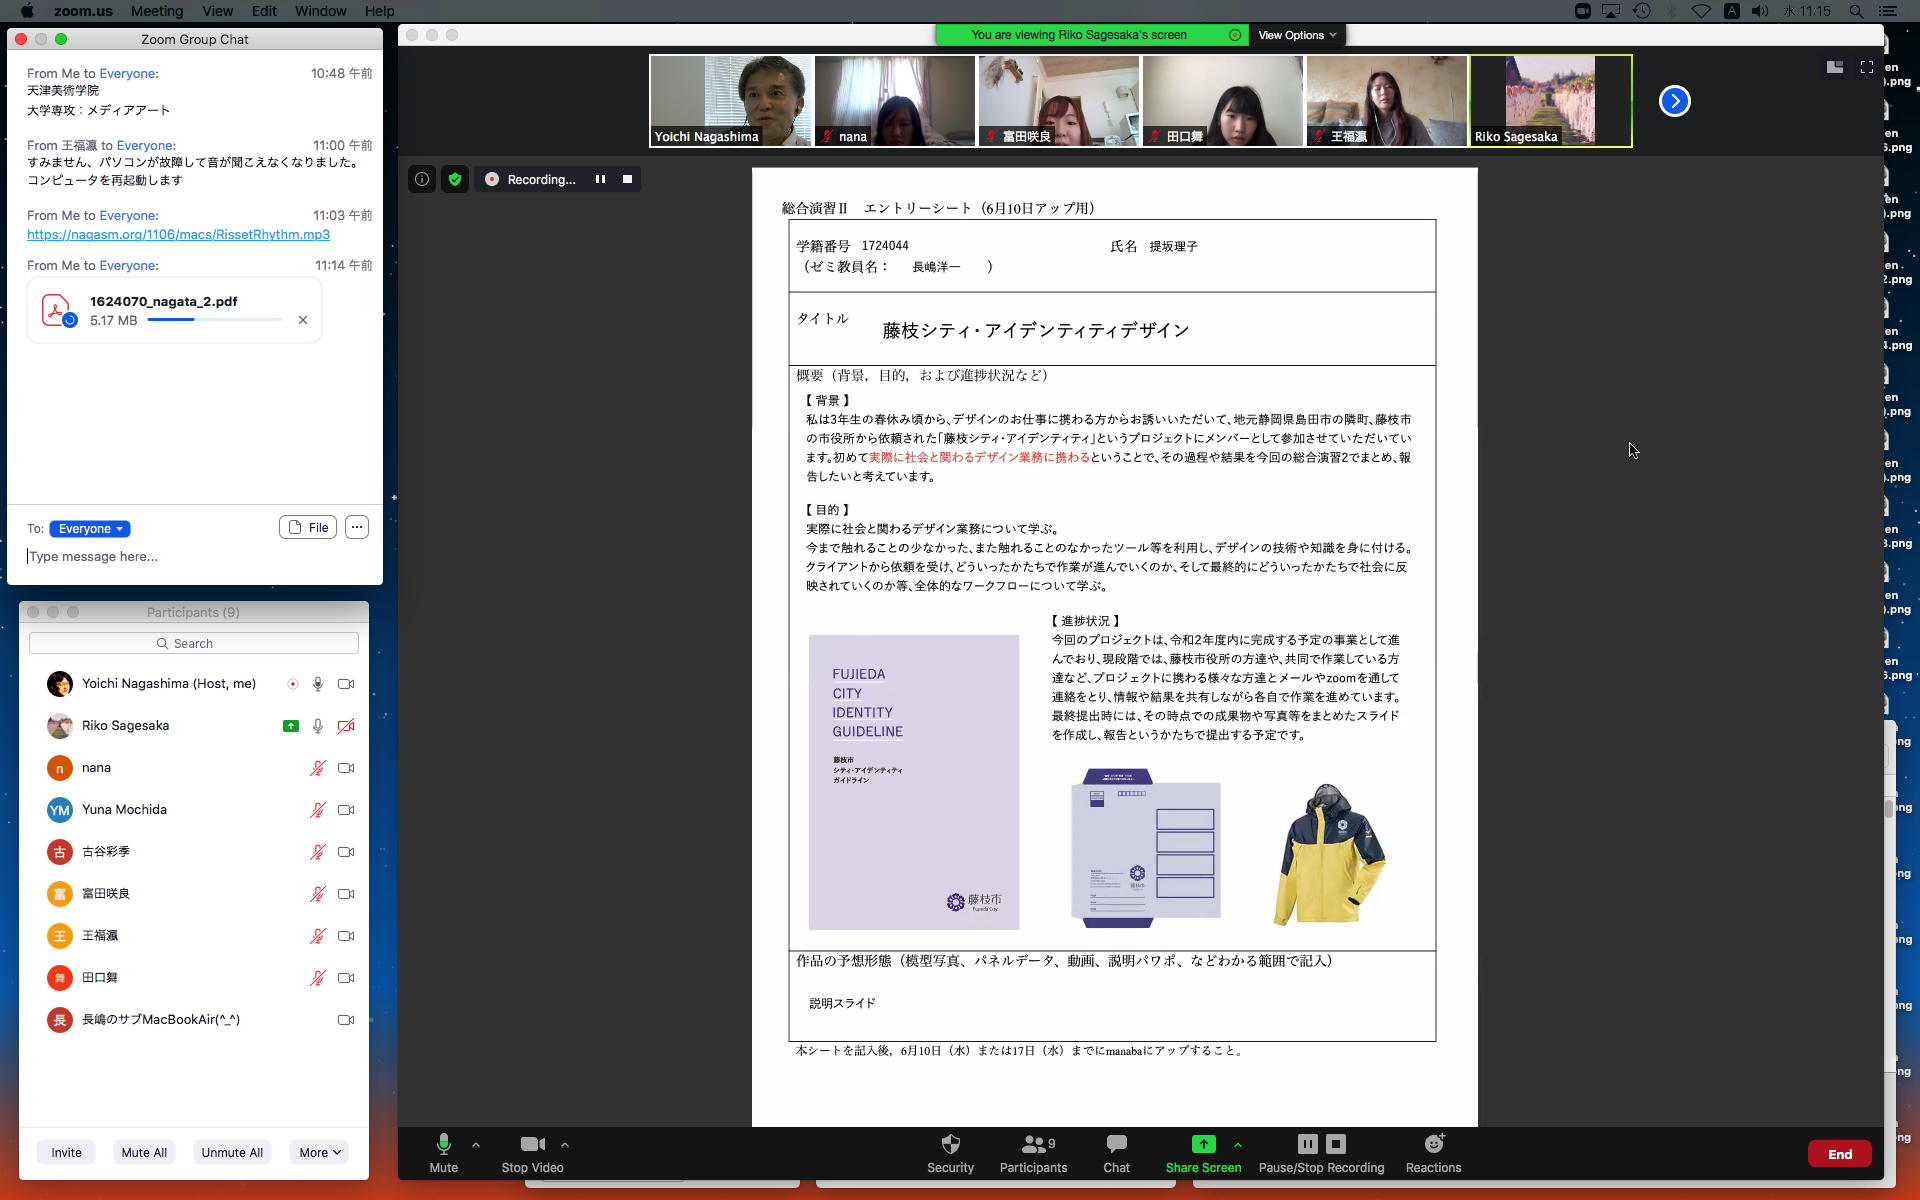Open the Everyone recipient dropdown
Viewport: 1920px width, 1200px height.
pos(90,529)
